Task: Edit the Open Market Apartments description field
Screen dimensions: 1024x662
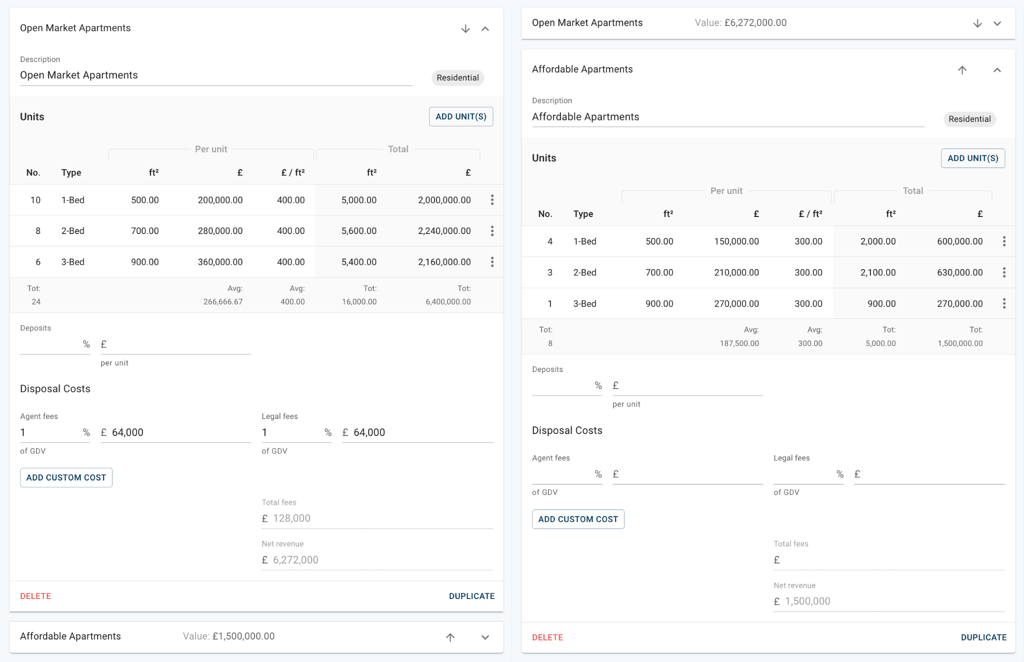Action: click(x=215, y=75)
